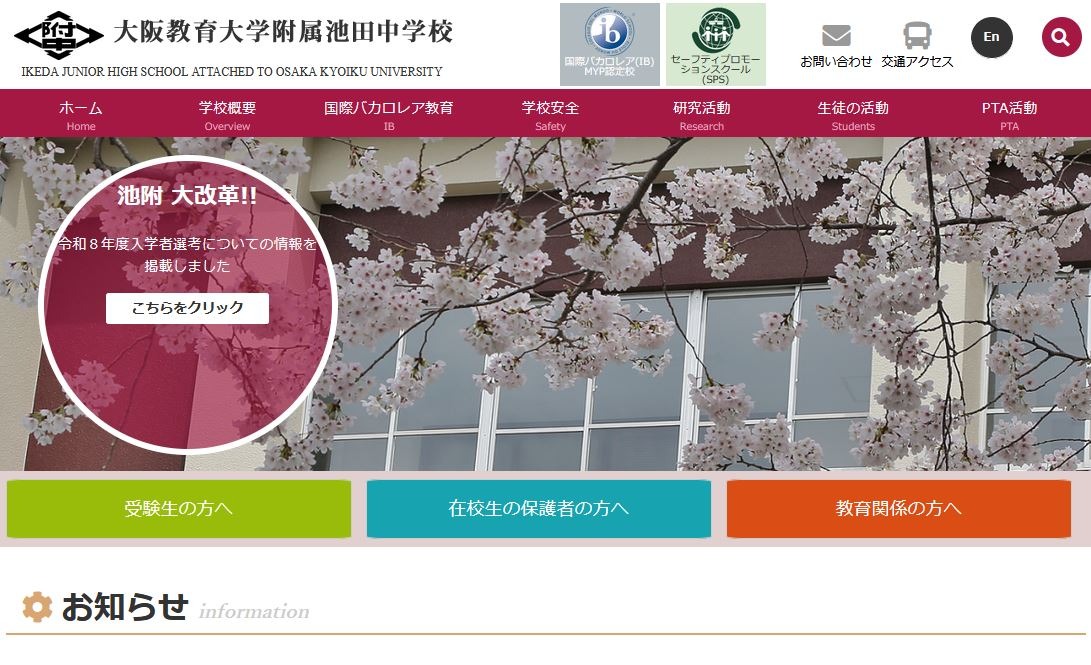Click the 令和８年度入学者選考 announcement text
This screenshot has width=1091, height=665.
click(x=187, y=255)
